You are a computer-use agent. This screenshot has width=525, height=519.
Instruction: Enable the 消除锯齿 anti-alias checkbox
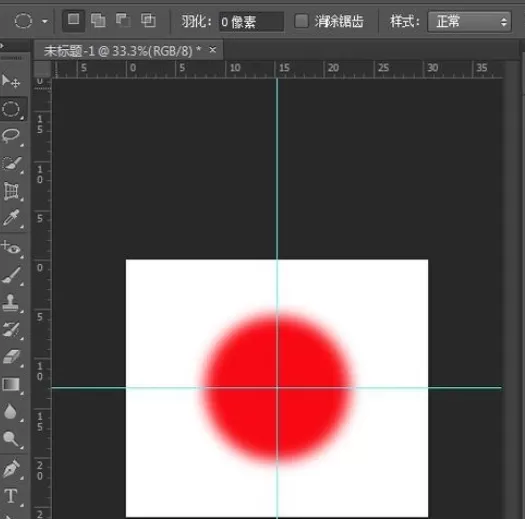click(x=301, y=21)
